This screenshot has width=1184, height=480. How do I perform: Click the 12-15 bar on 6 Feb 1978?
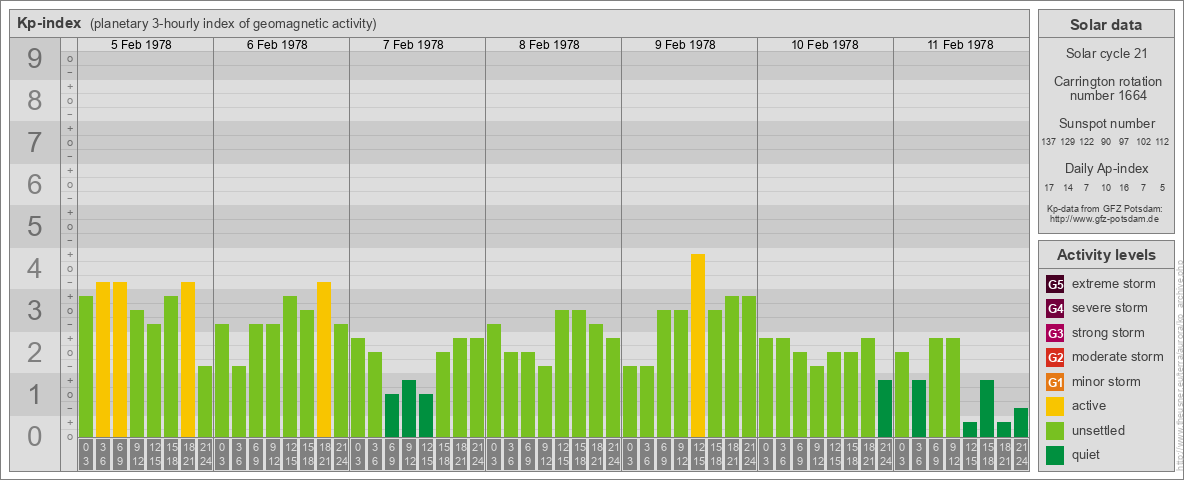tap(290, 367)
